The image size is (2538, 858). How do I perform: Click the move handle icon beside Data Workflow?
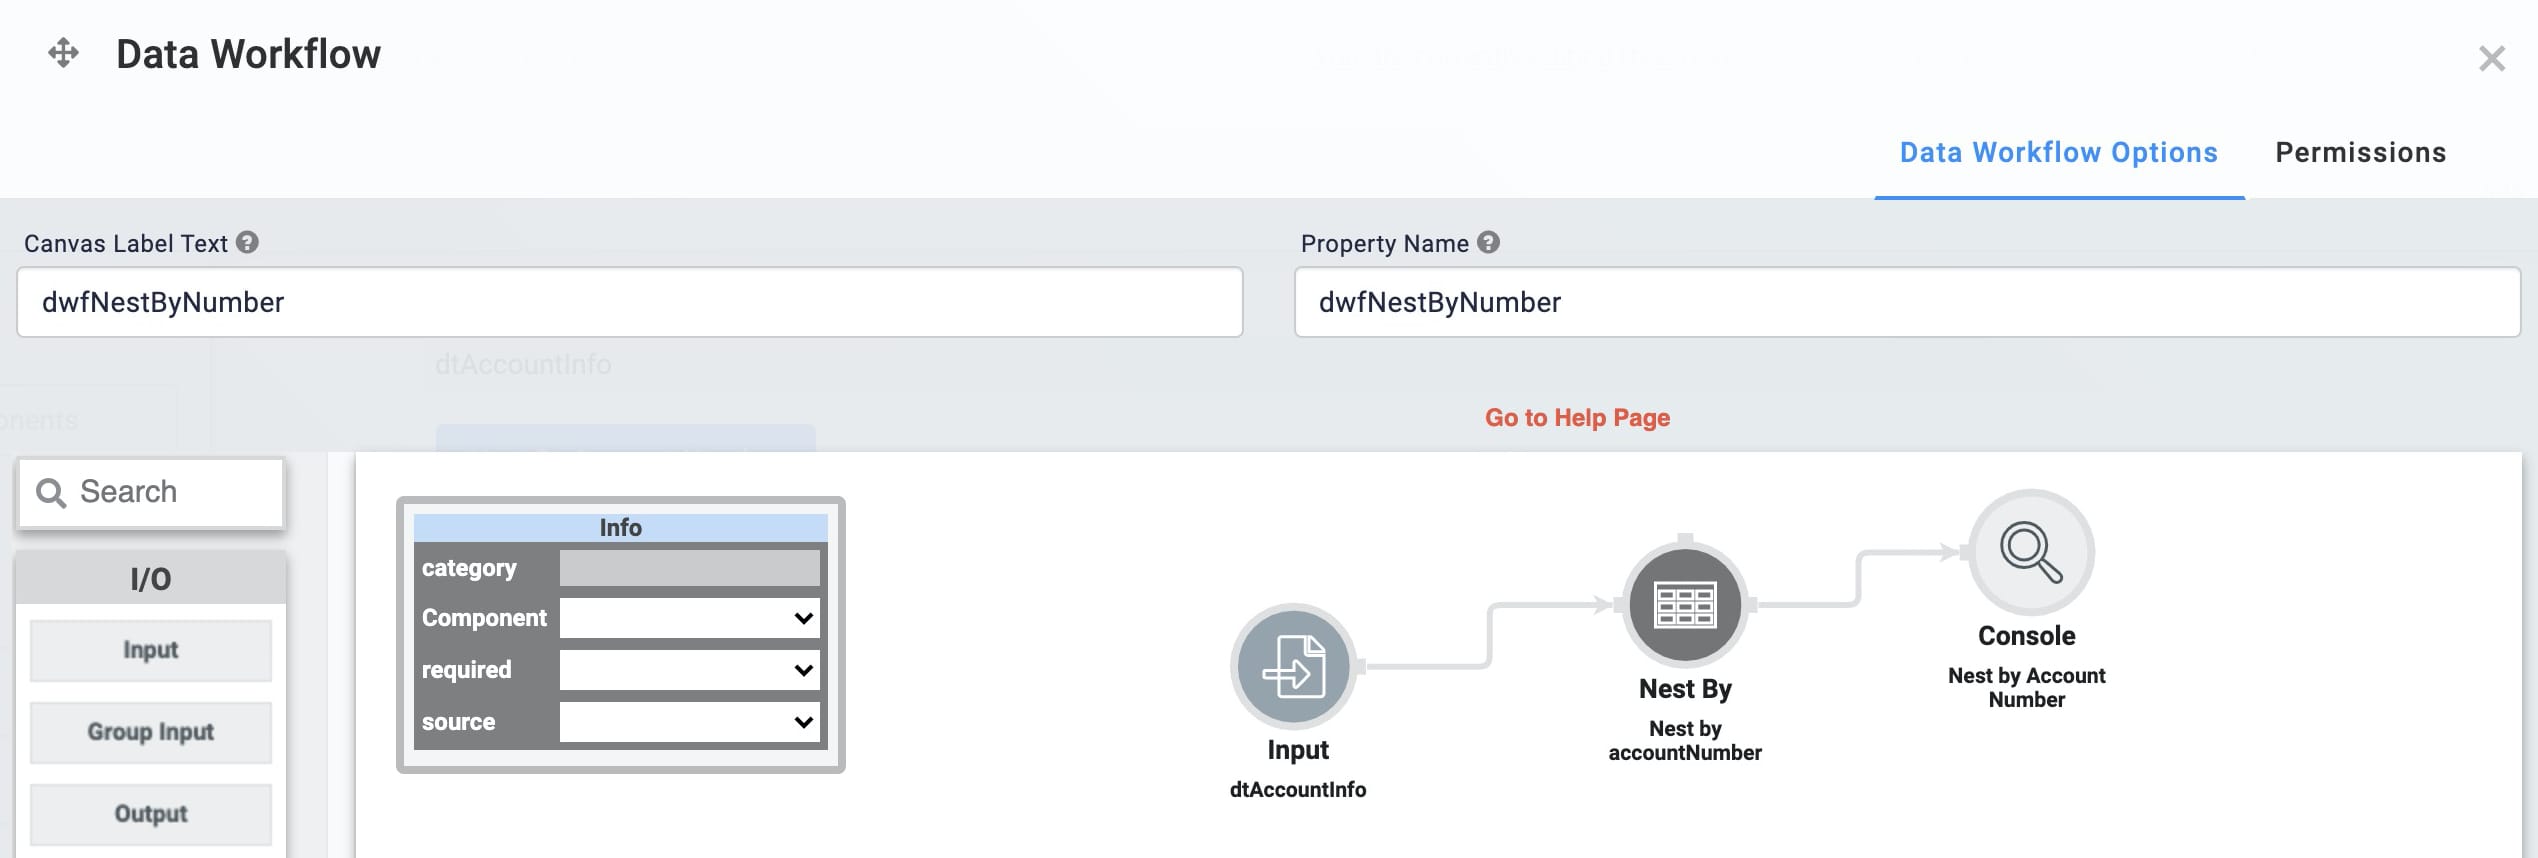coord(63,53)
